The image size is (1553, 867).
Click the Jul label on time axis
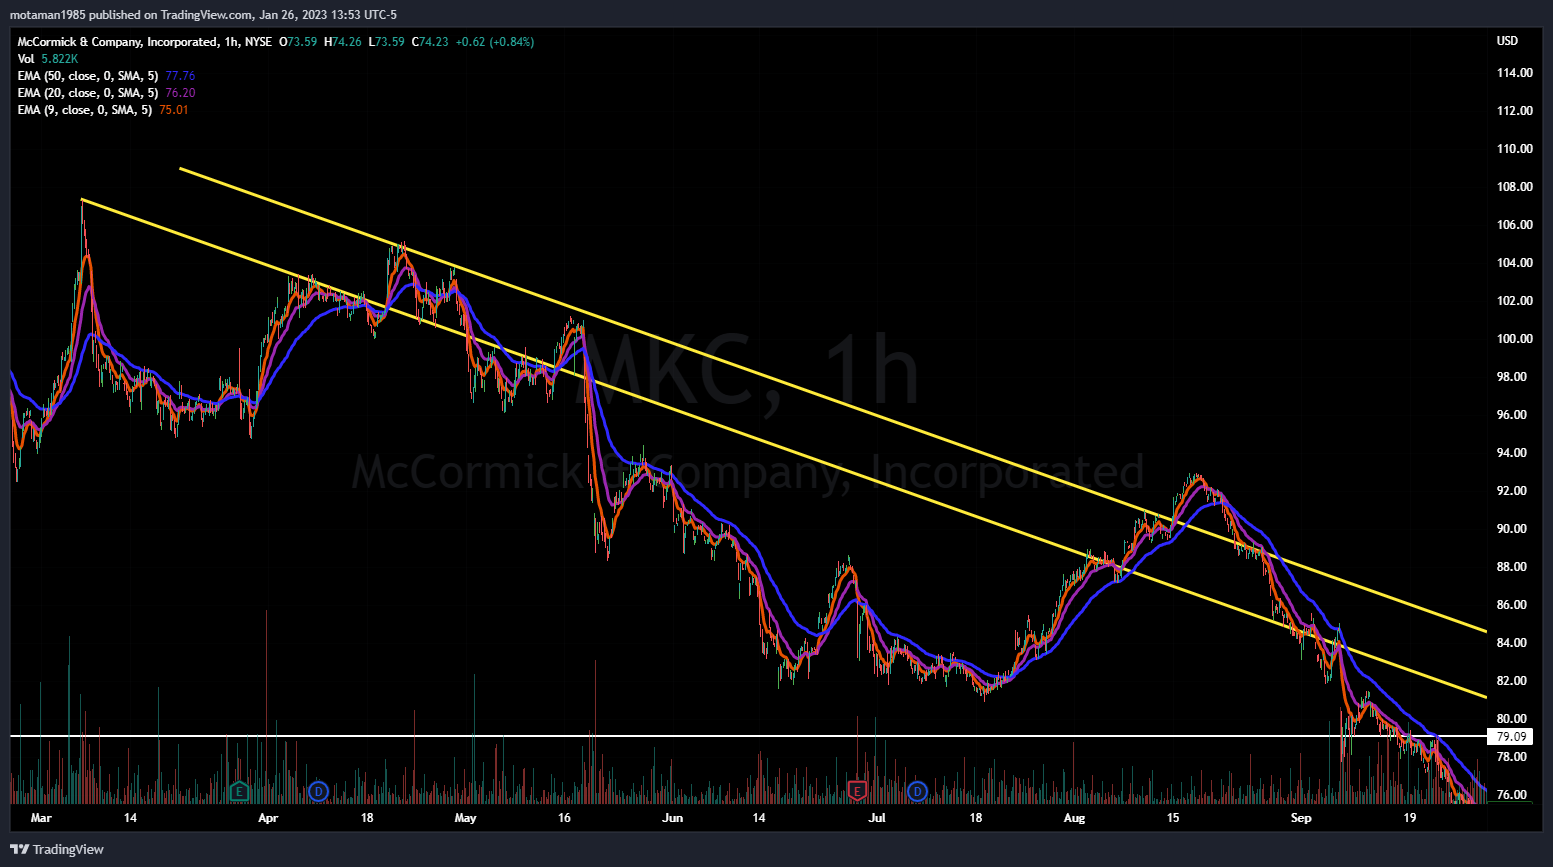[x=877, y=818]
